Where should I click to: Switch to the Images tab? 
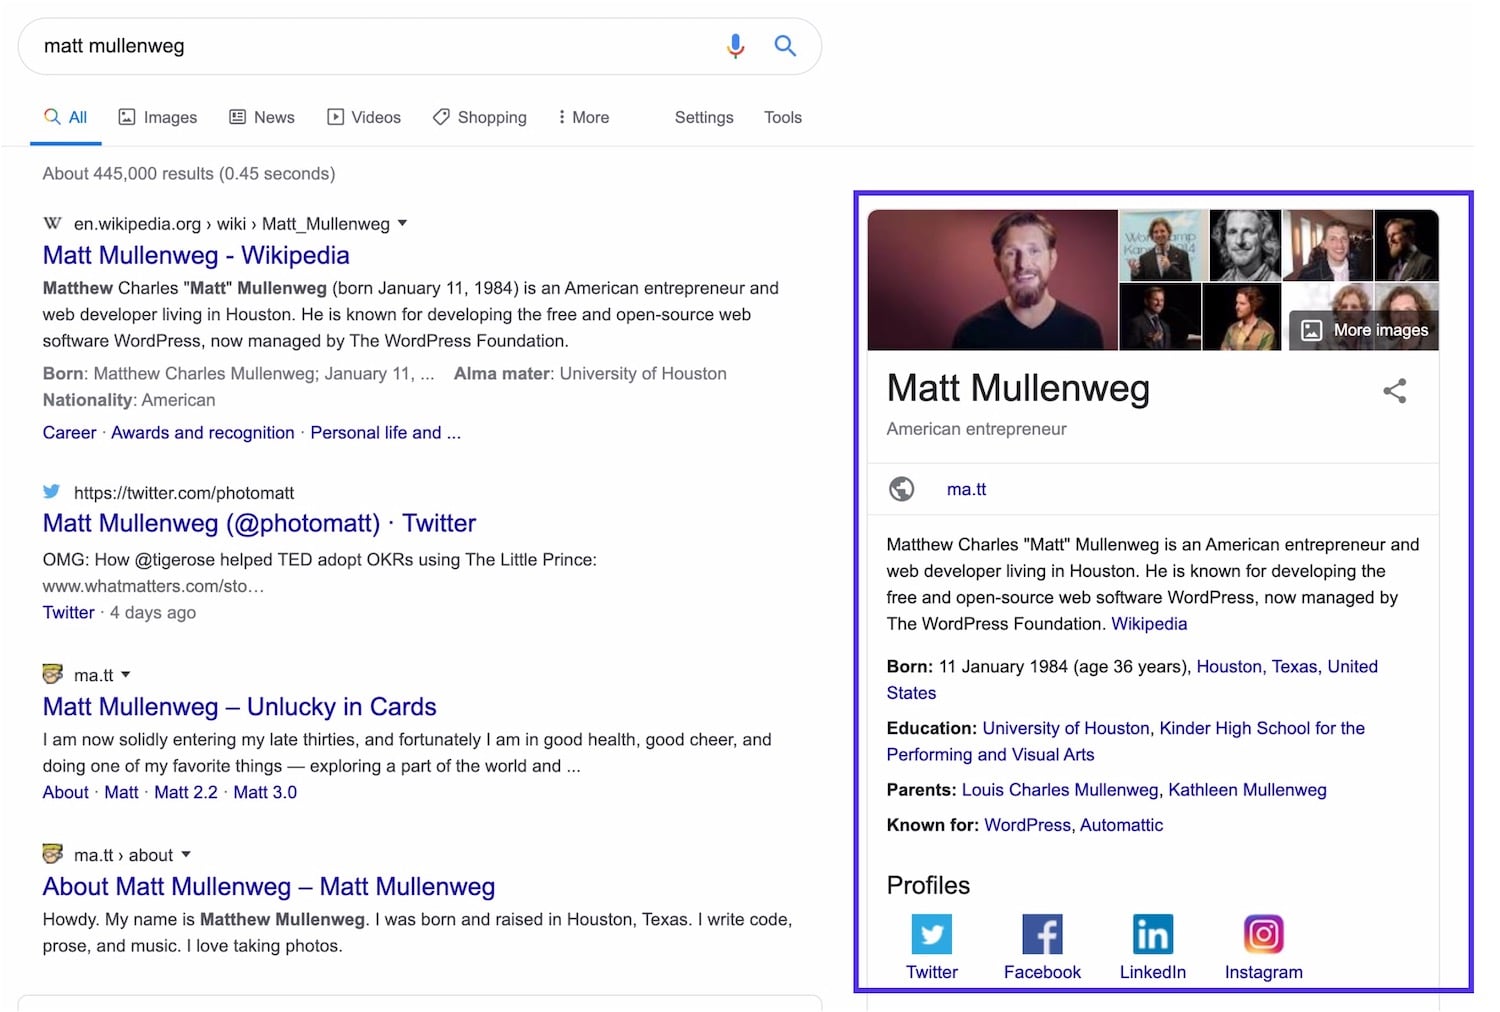(157, 117)
